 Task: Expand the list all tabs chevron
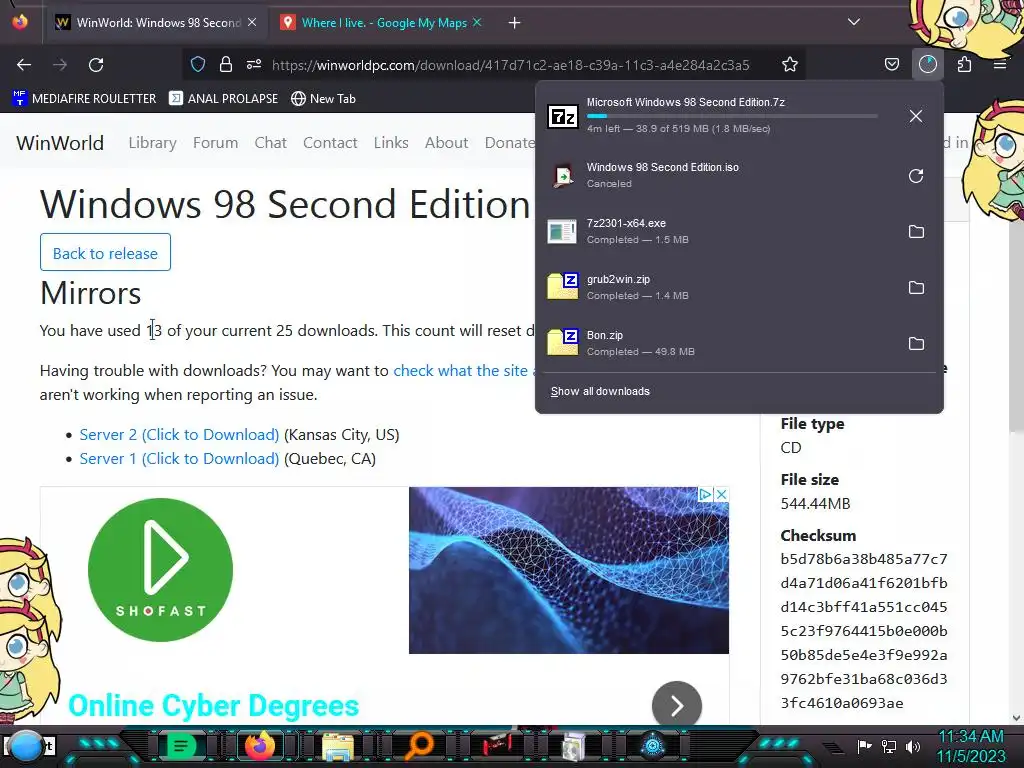854,22
